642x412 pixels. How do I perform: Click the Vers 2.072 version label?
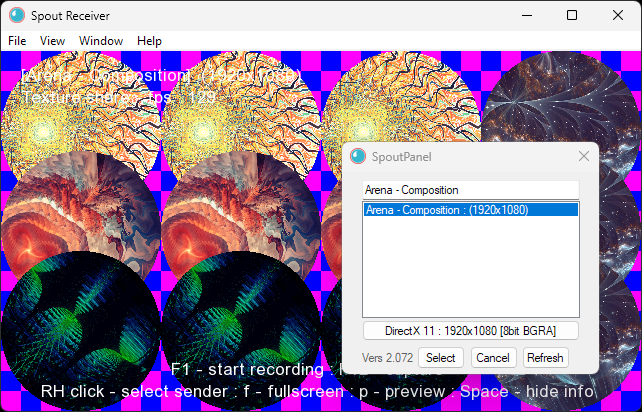point(385,358)
